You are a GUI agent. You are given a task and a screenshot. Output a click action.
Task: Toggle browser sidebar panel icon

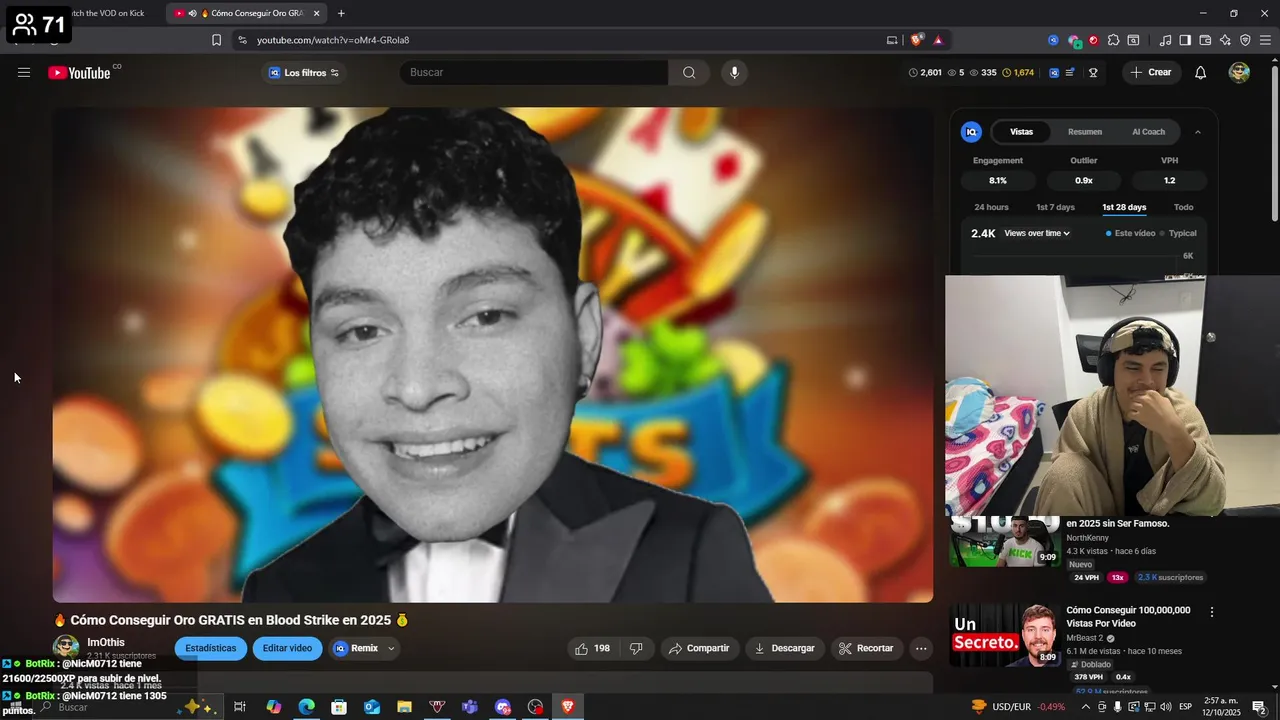(x=1185, y=40)
